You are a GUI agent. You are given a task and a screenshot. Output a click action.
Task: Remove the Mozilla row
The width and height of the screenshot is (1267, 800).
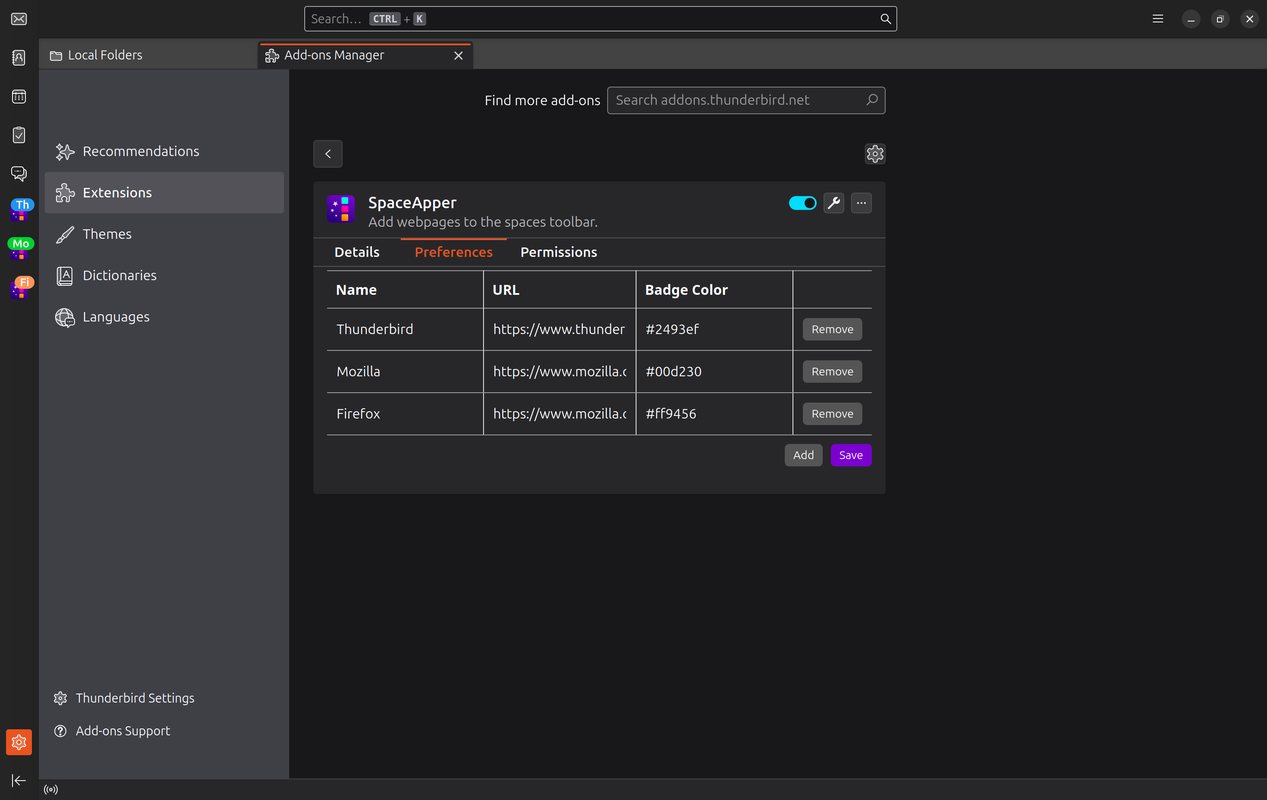click(x=832, y=371)
